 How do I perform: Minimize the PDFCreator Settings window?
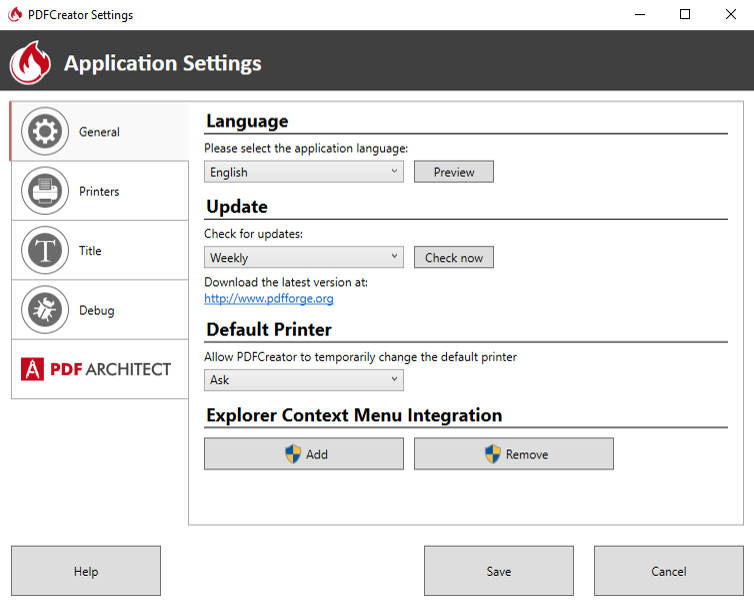640,14
